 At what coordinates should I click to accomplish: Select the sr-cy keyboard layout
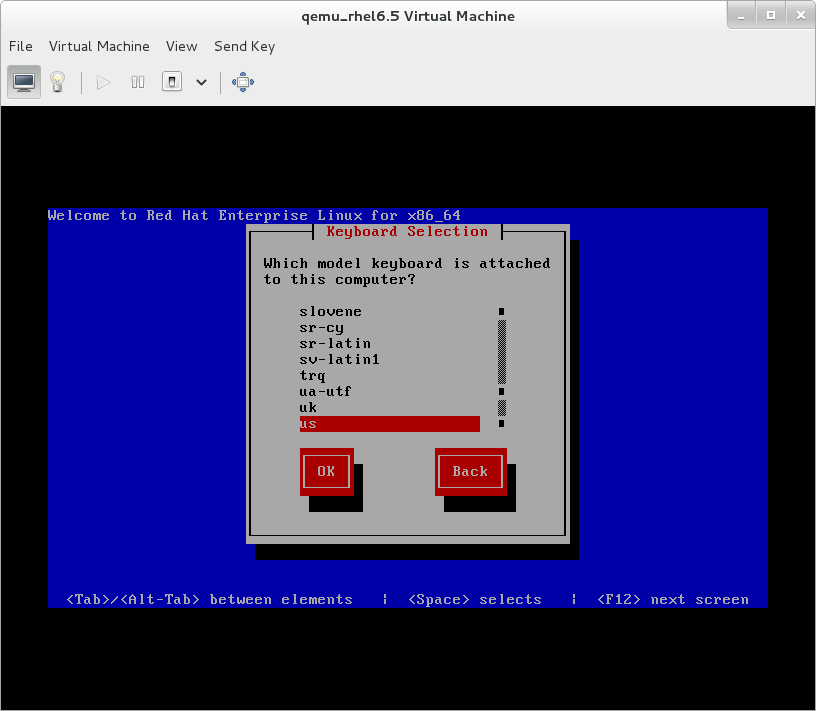point(390,328)
